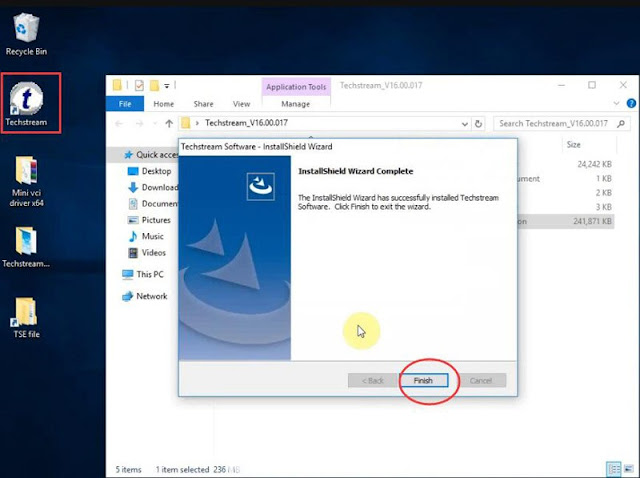
Task: Click the address bar path Techstream_V16.00.017
Action: tap(247, 123)
